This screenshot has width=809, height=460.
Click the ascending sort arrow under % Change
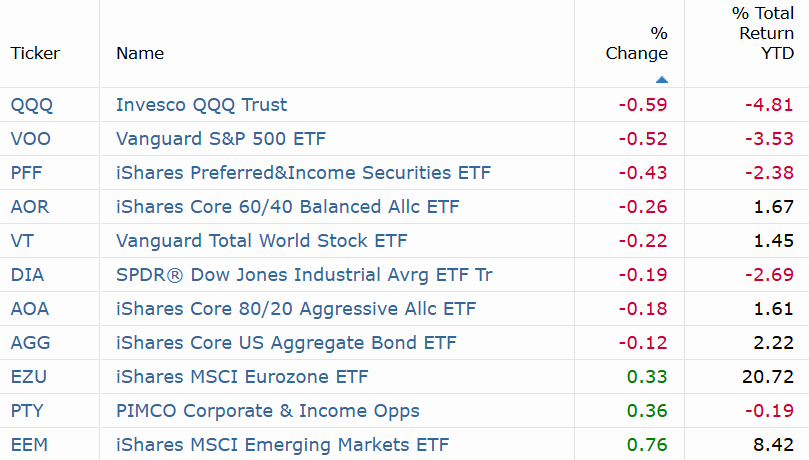point(661,79)
